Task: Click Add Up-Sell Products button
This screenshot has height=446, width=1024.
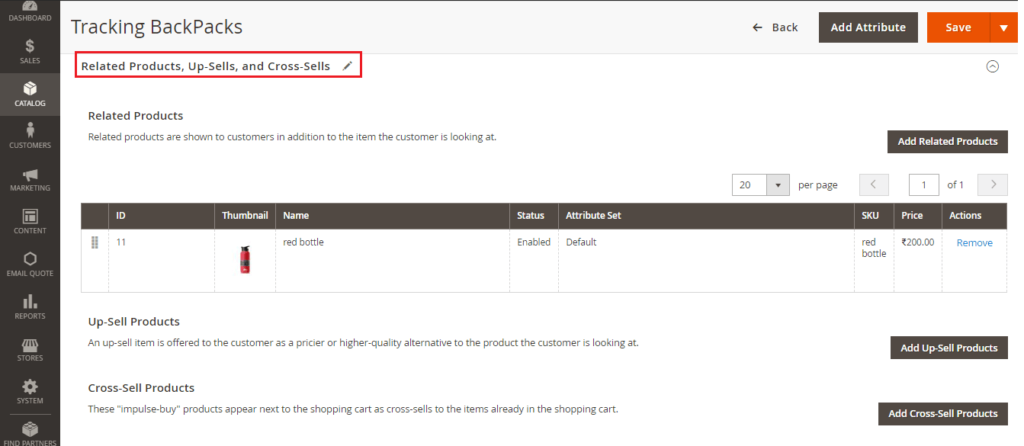Action: [x=949, y=348]
